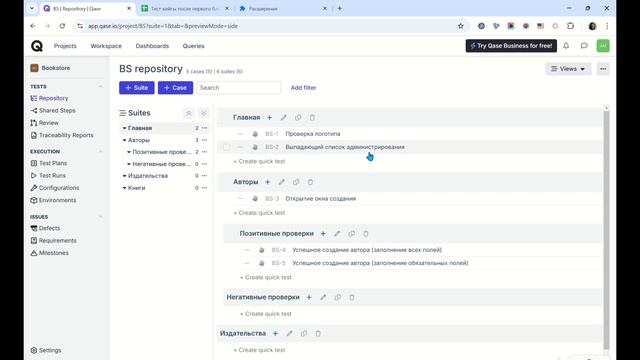Clone the Авторы suite
Viewport: 640px width, 360px height.
(x=296, y=182)
